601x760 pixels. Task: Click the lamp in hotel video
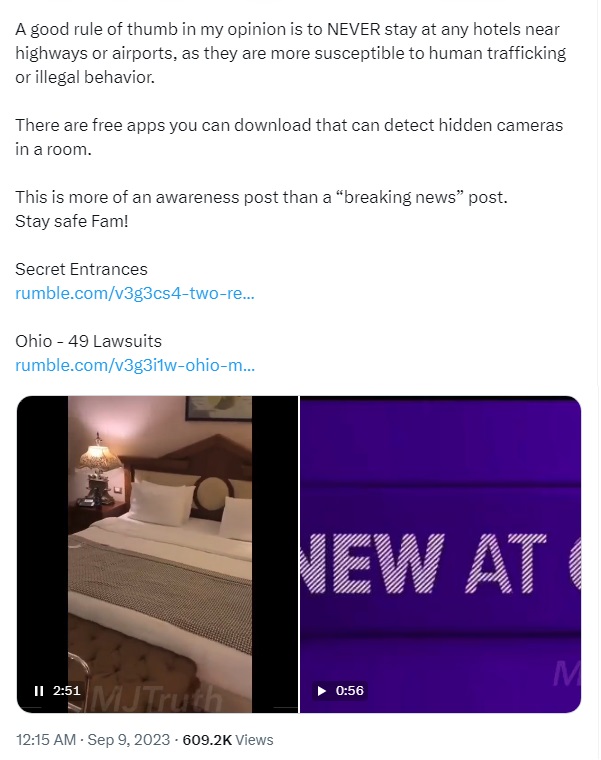(99, 463)
